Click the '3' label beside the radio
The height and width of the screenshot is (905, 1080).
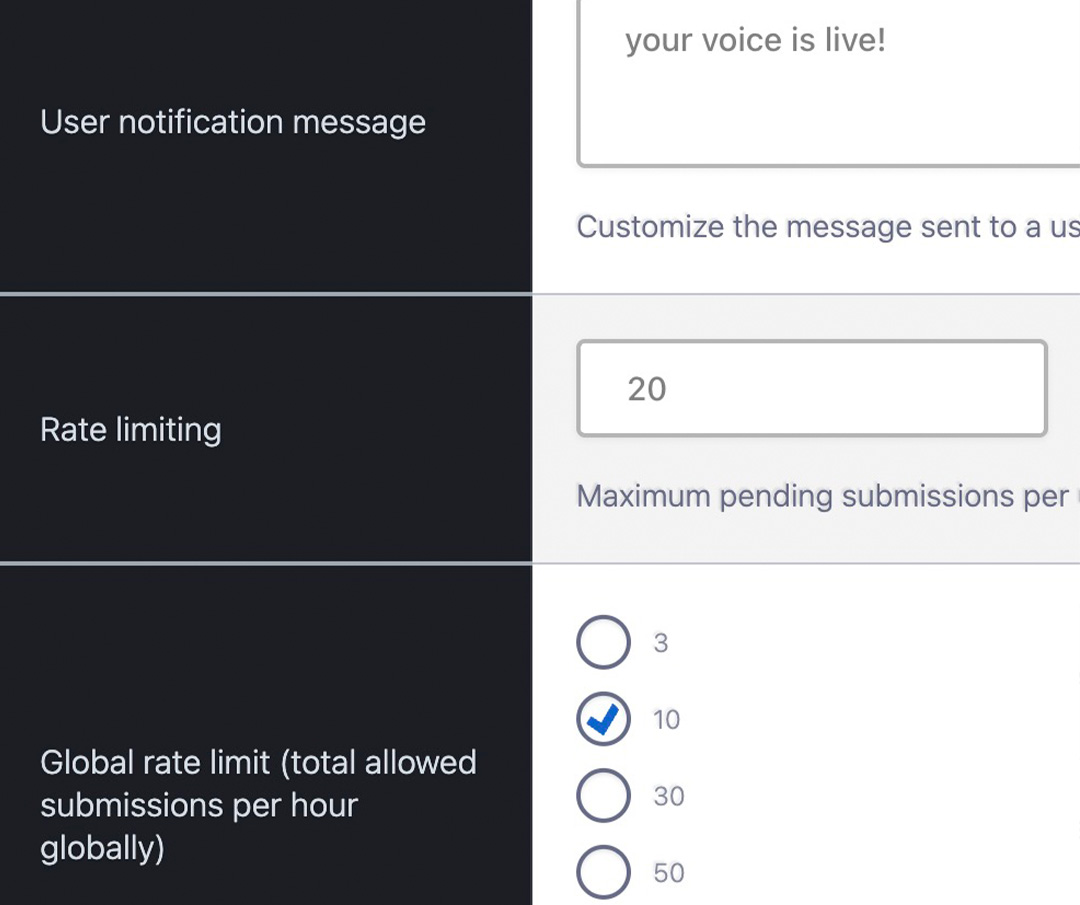pos(660,643)
